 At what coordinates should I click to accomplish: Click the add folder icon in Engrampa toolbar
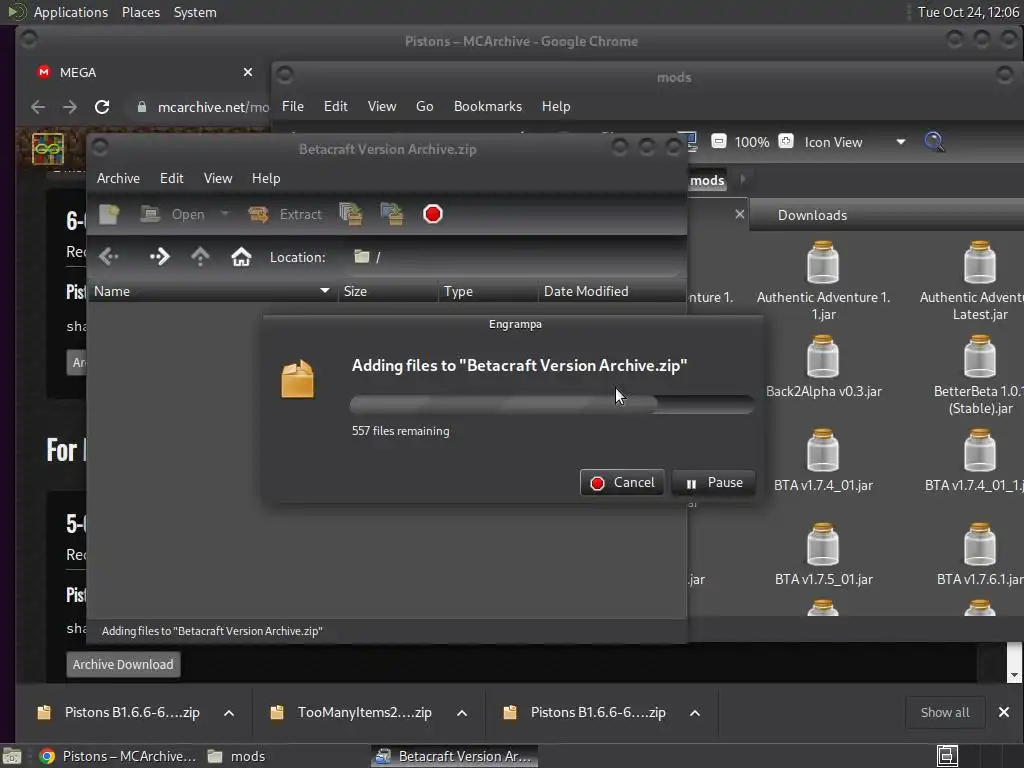392,214
